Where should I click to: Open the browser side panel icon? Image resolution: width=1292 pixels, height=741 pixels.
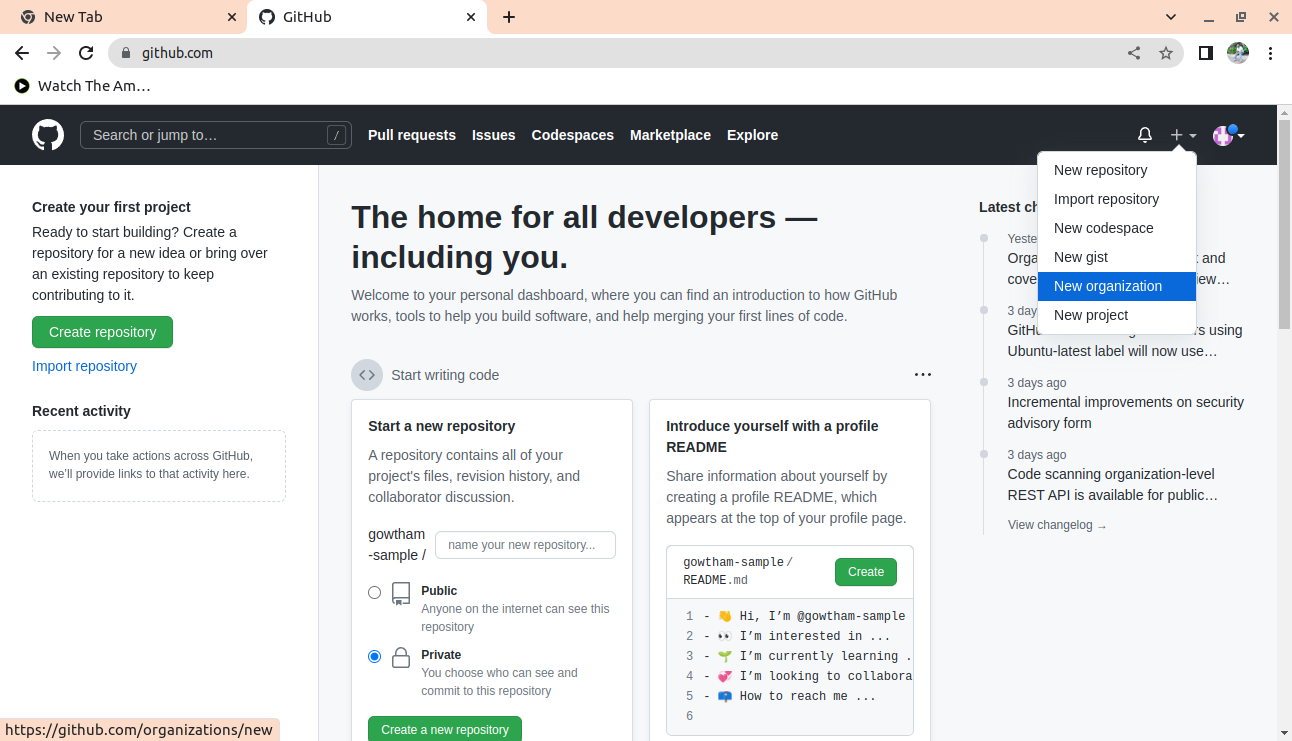coord(1206,53)
